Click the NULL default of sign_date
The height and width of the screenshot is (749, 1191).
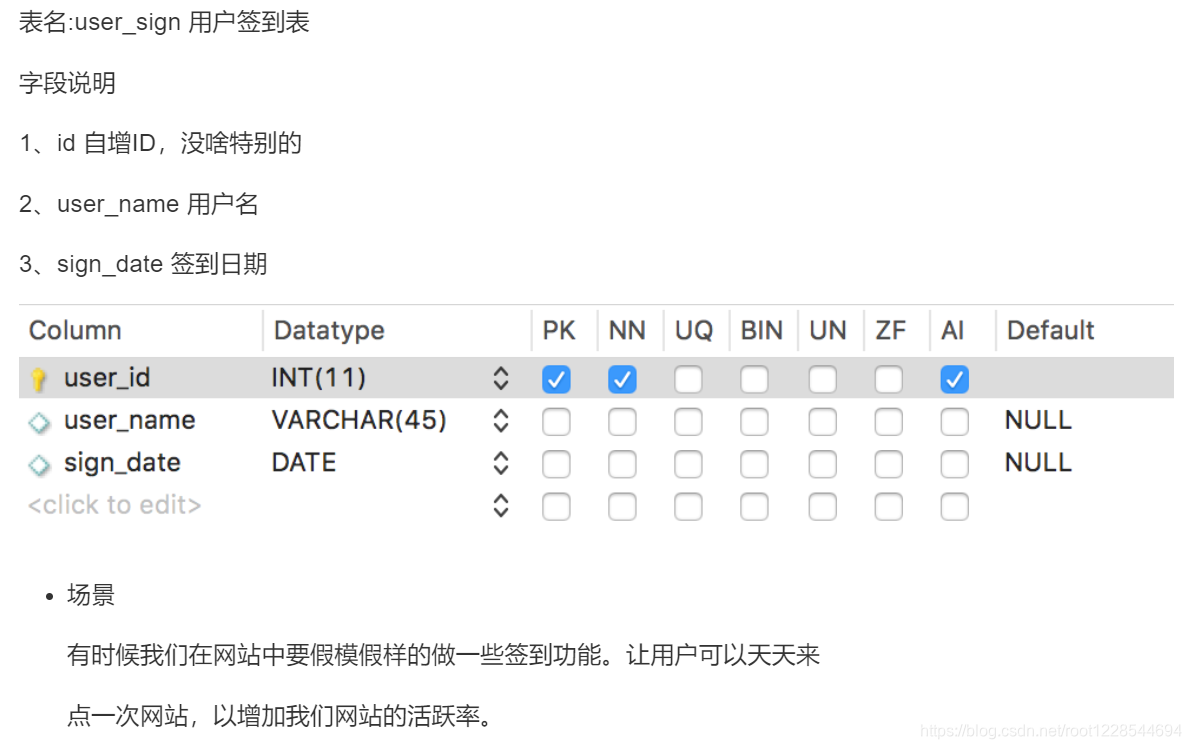click(x=1038, y=463)
